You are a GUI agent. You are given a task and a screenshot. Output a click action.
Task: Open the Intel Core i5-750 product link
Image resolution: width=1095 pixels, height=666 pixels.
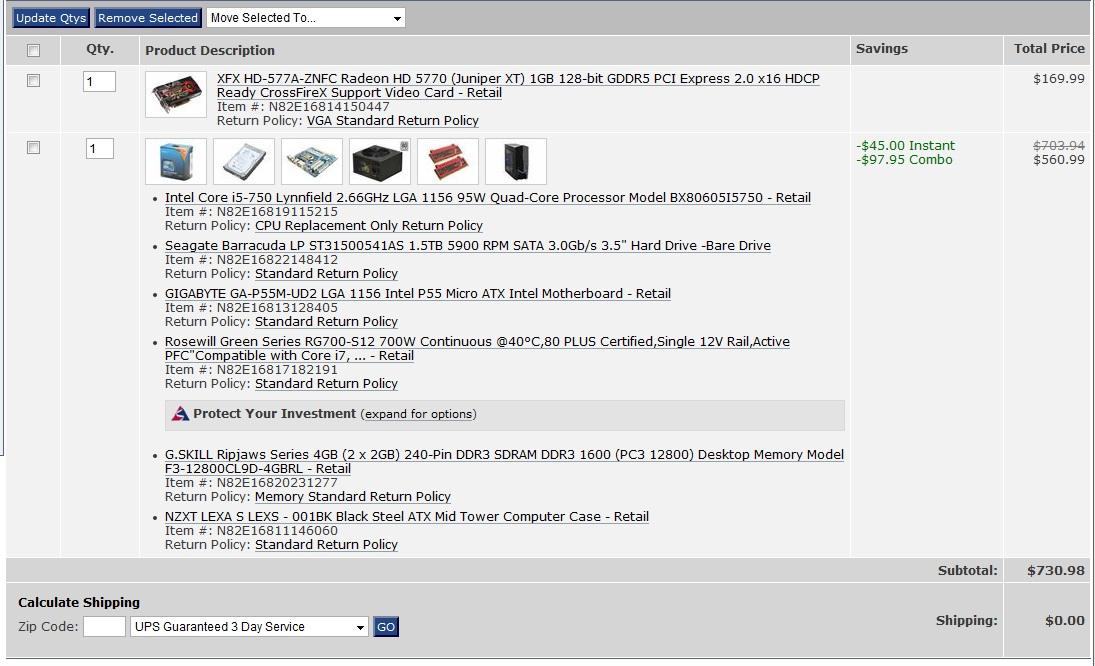(x=488, y=198)
